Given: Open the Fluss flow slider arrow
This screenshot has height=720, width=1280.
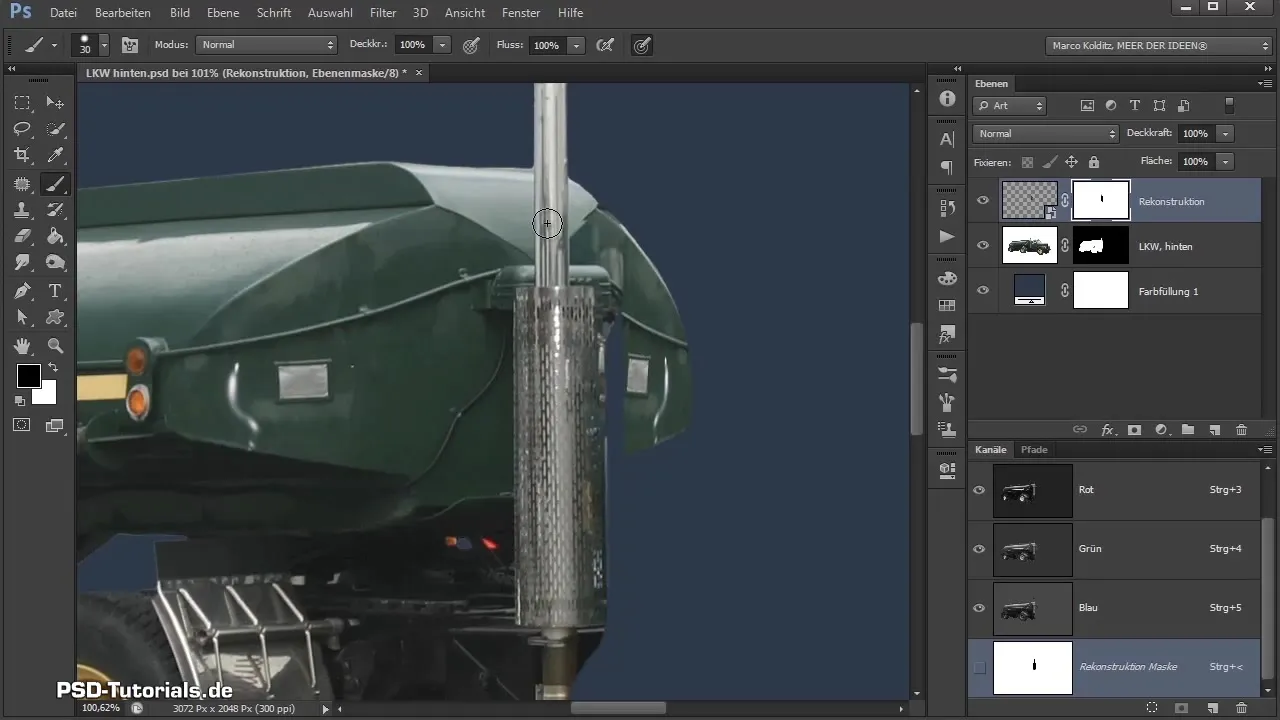Looking at the screenshot, I should [x=576, y=45].
